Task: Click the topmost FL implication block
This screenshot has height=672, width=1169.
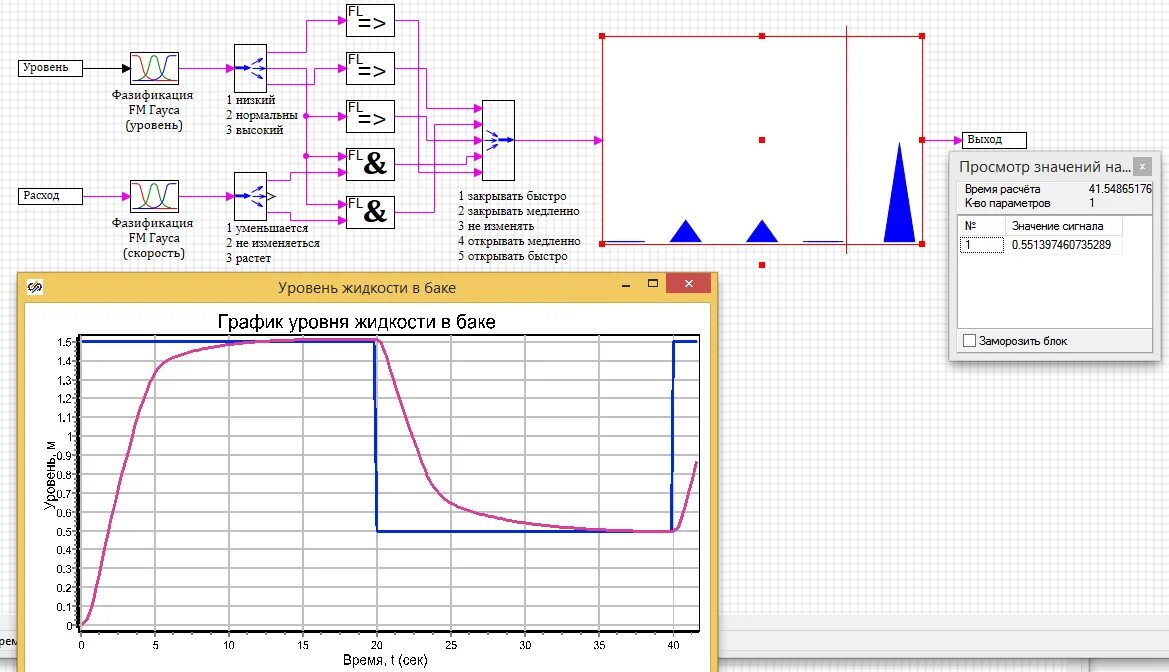Action: (371, 21)
